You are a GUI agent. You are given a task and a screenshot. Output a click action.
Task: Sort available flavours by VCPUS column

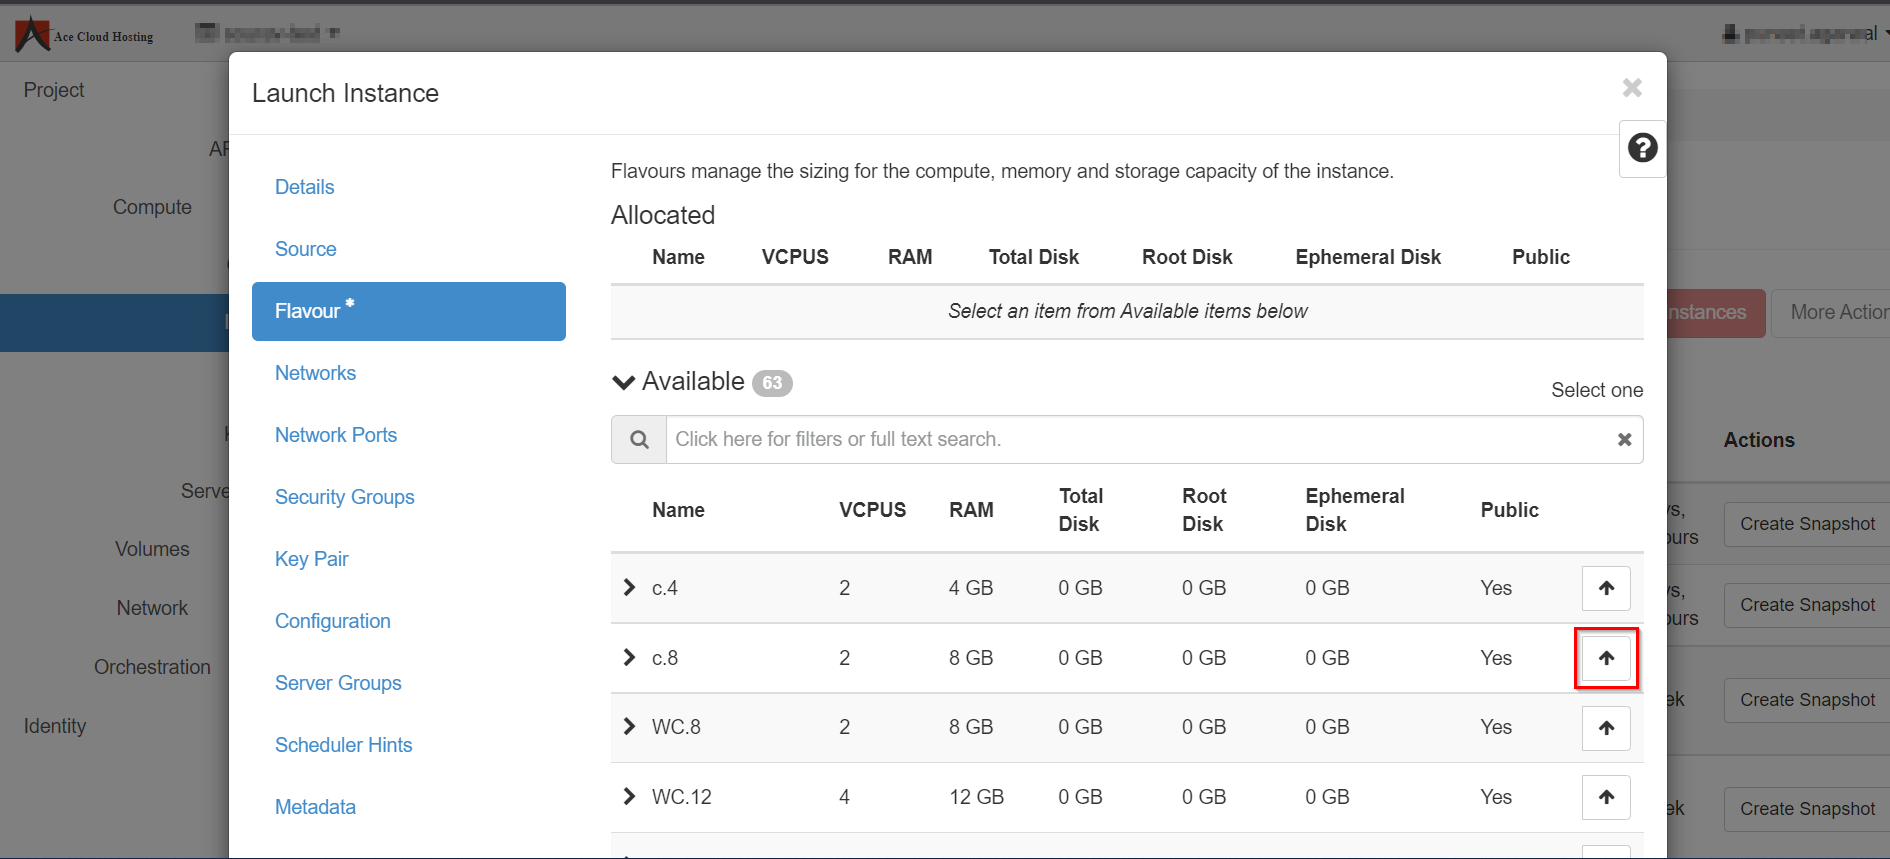(872, 510)
